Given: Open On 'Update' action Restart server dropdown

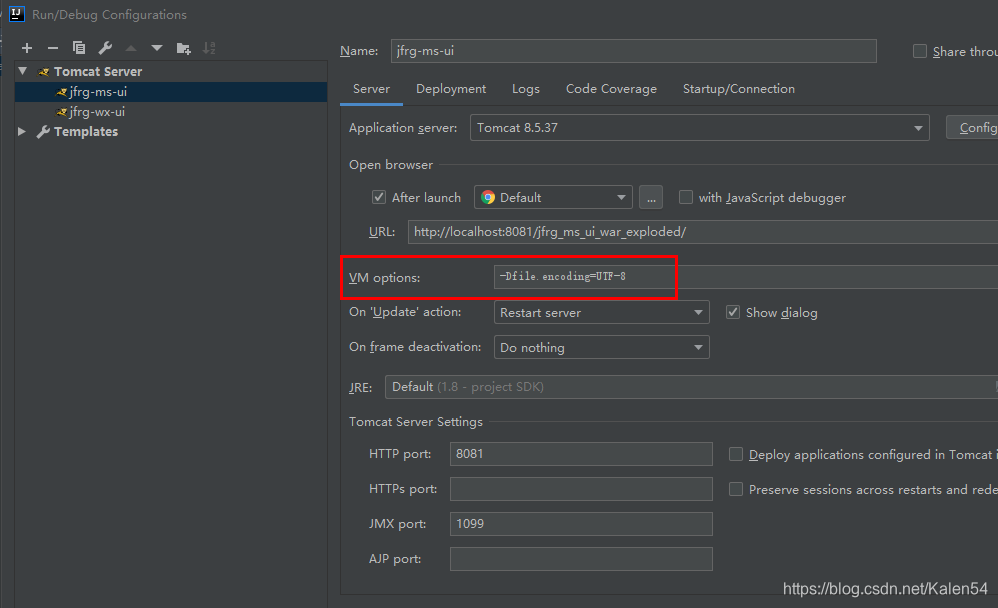Looking at the screenshot, I should click(601, 313).
